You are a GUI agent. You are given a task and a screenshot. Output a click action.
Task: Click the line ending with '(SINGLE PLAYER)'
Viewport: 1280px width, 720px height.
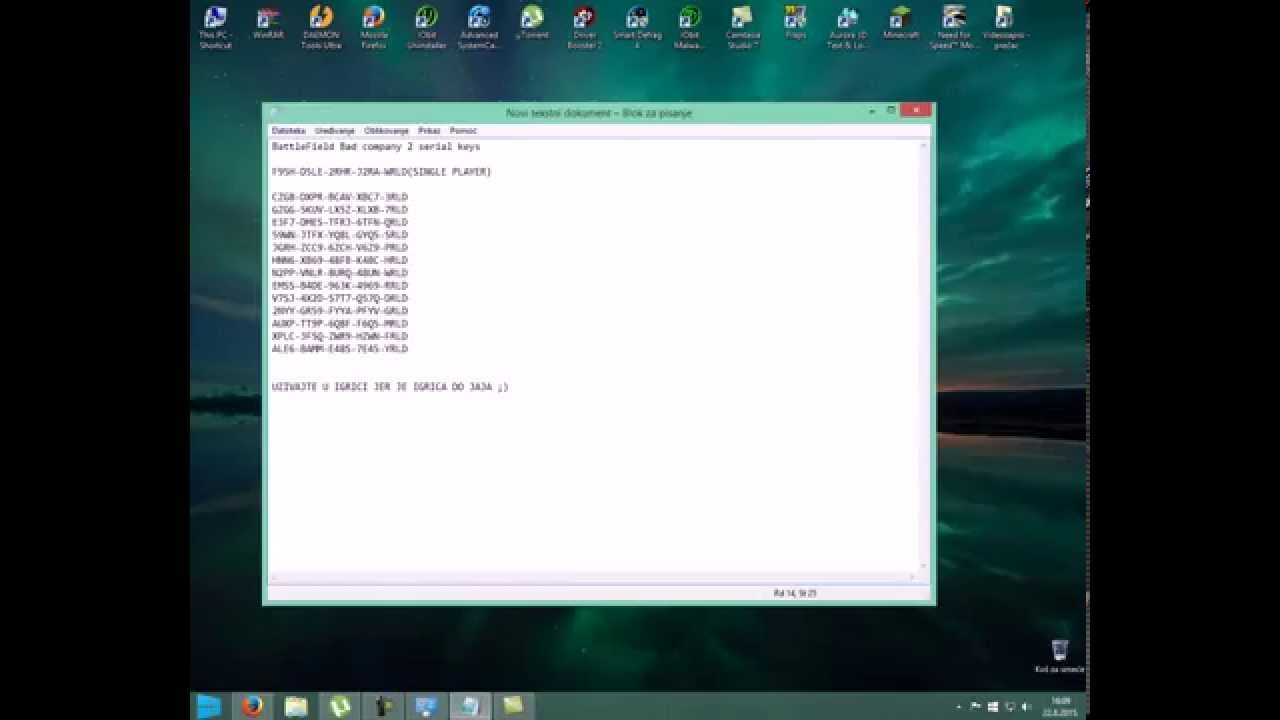pyautogui.click(x=381, y=172)
